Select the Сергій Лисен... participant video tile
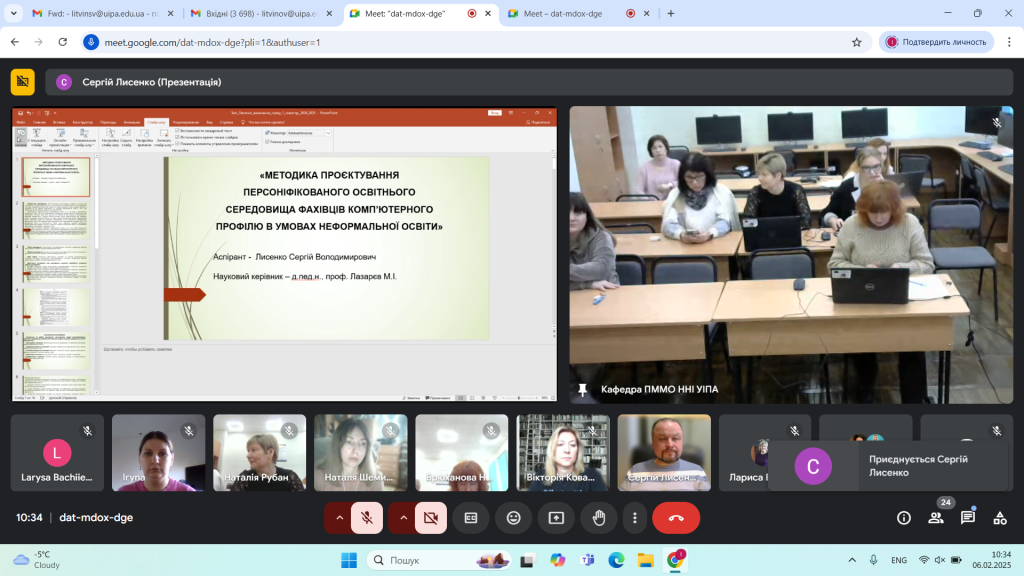This screenshot has height=576, width=1024. point(664,453)
